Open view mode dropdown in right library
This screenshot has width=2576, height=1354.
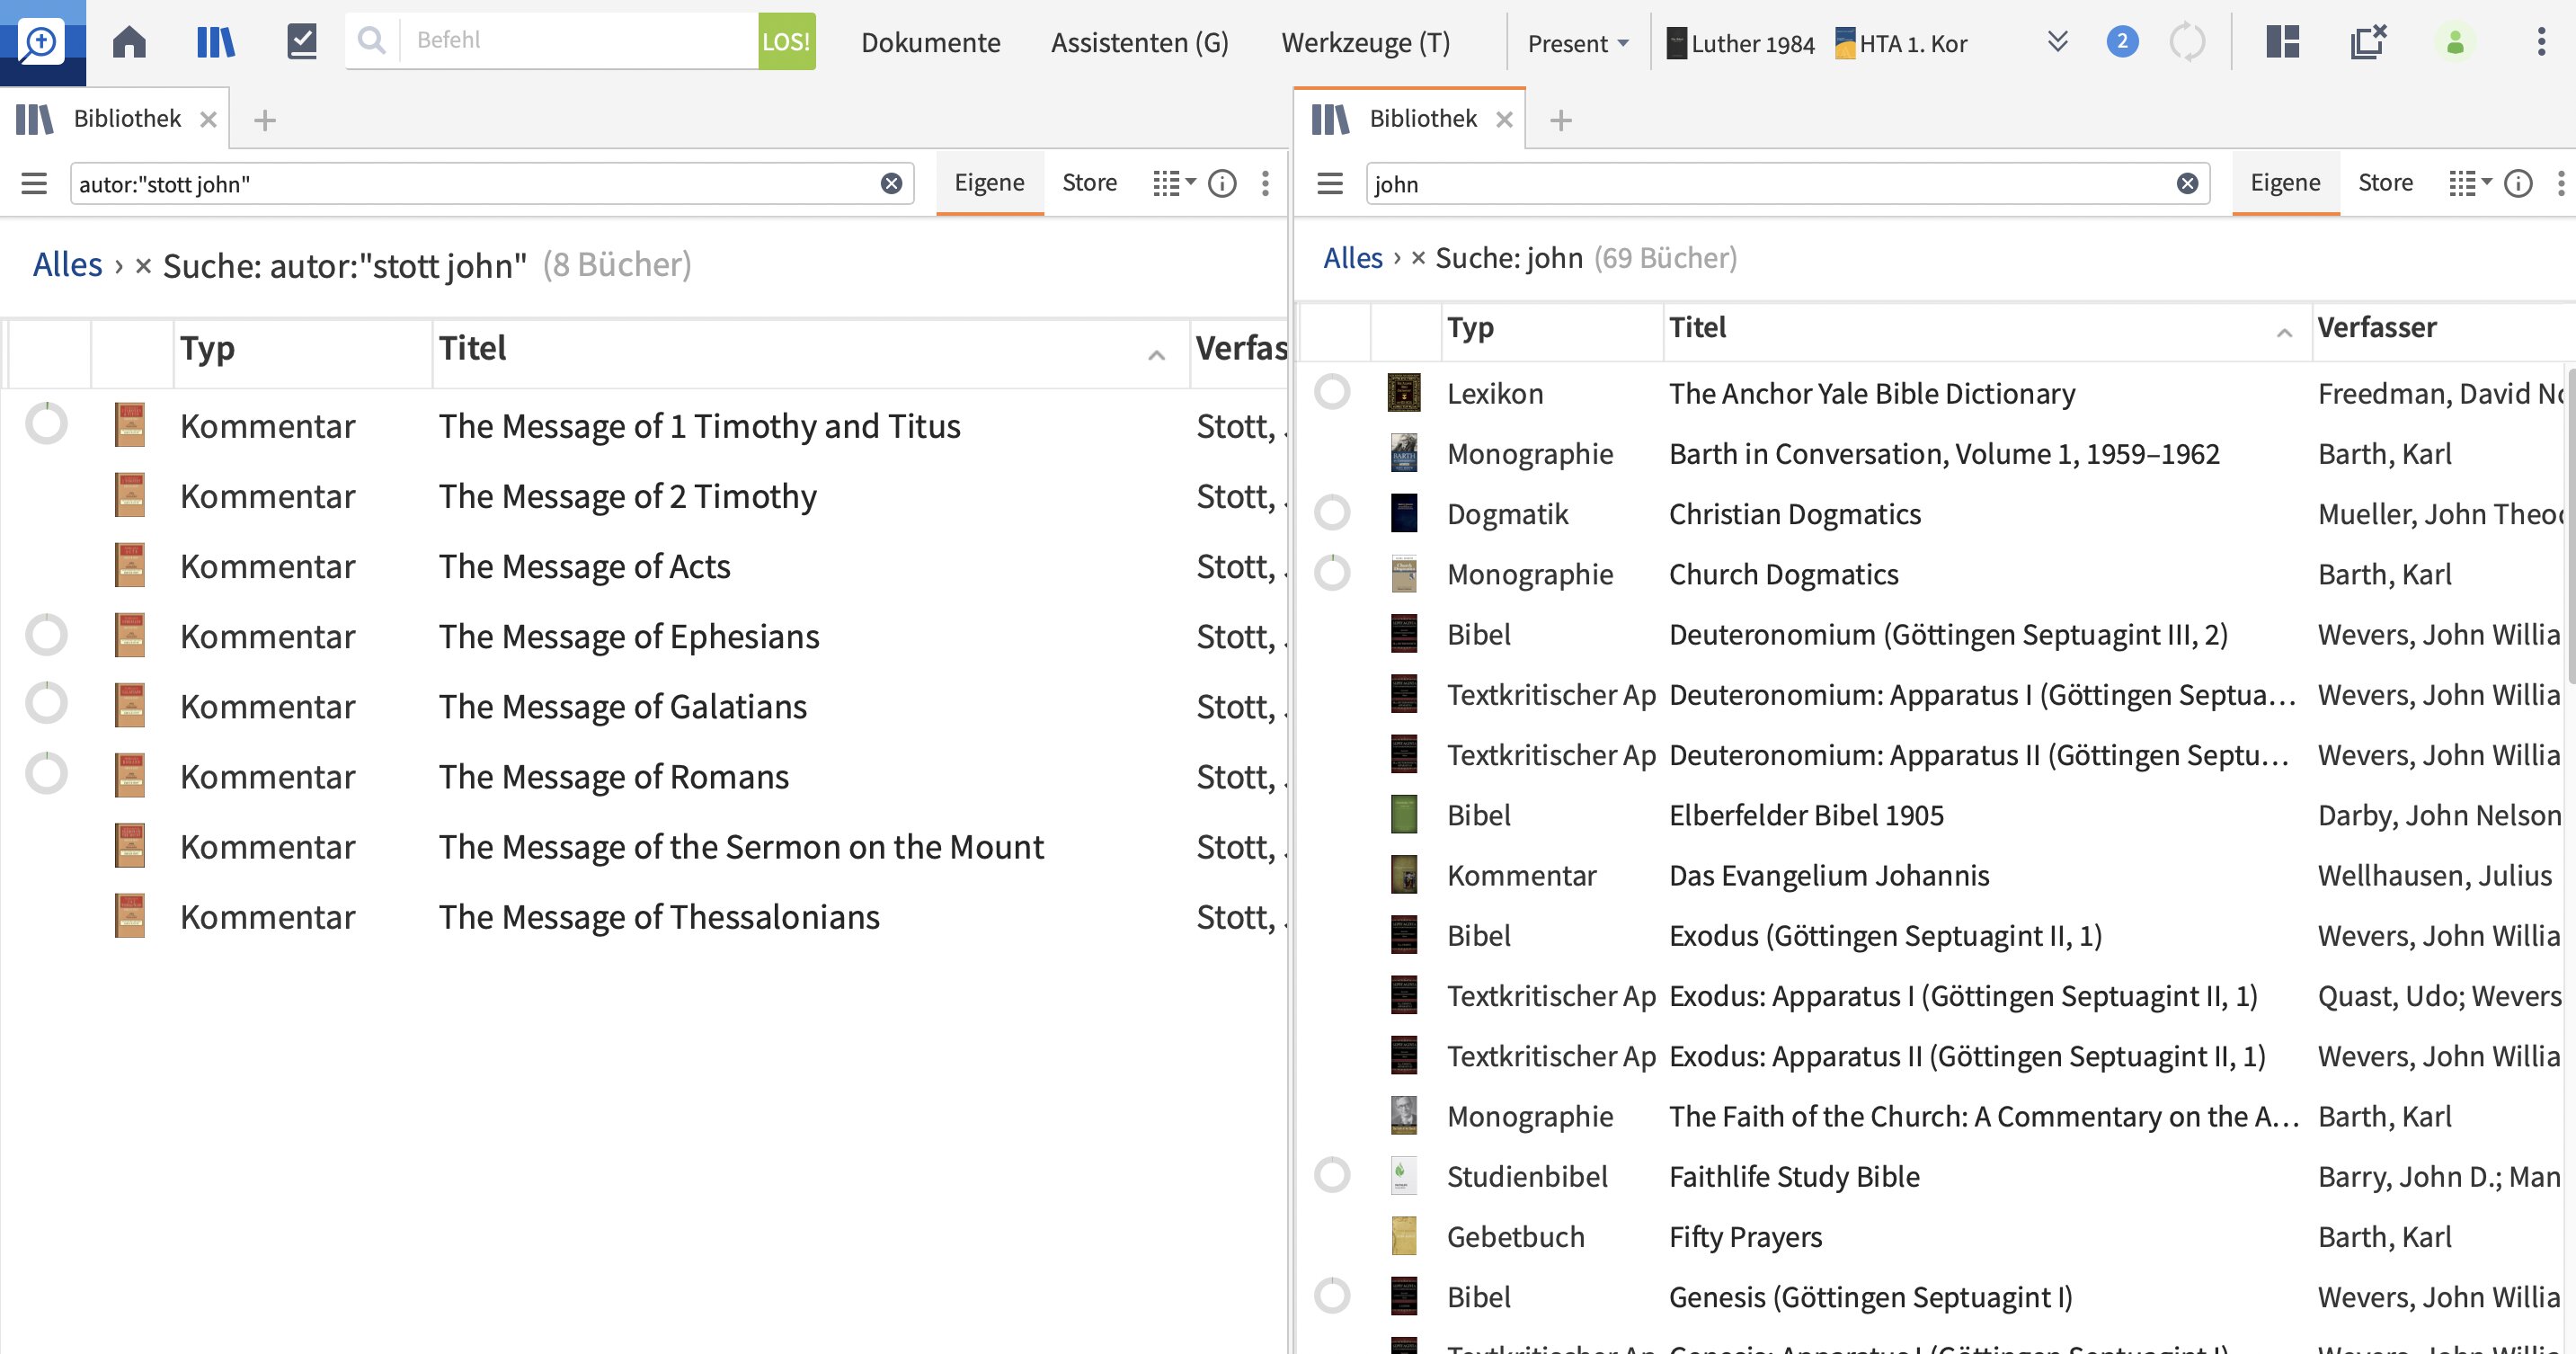pos(2469,183)
